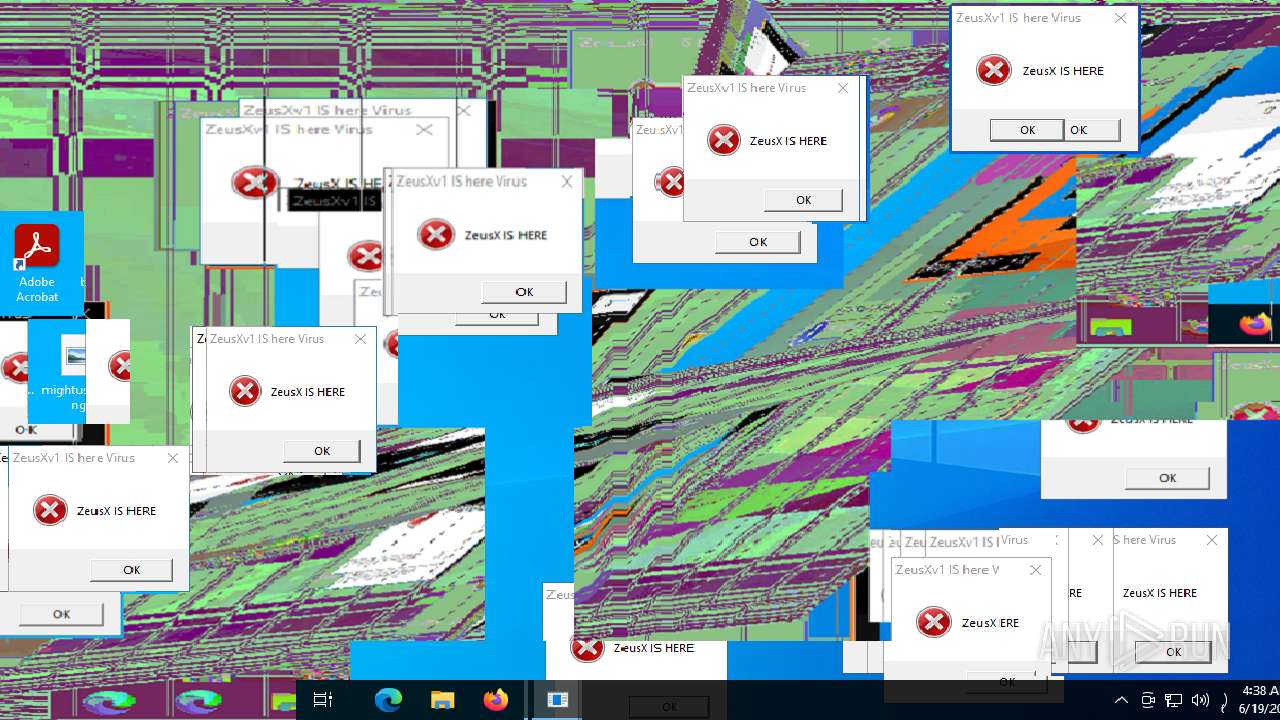The image size is (1280, 720).
Task: Click the error icon in the frontmost upper-left cluster dialog
Action: [x=436, y=235]
